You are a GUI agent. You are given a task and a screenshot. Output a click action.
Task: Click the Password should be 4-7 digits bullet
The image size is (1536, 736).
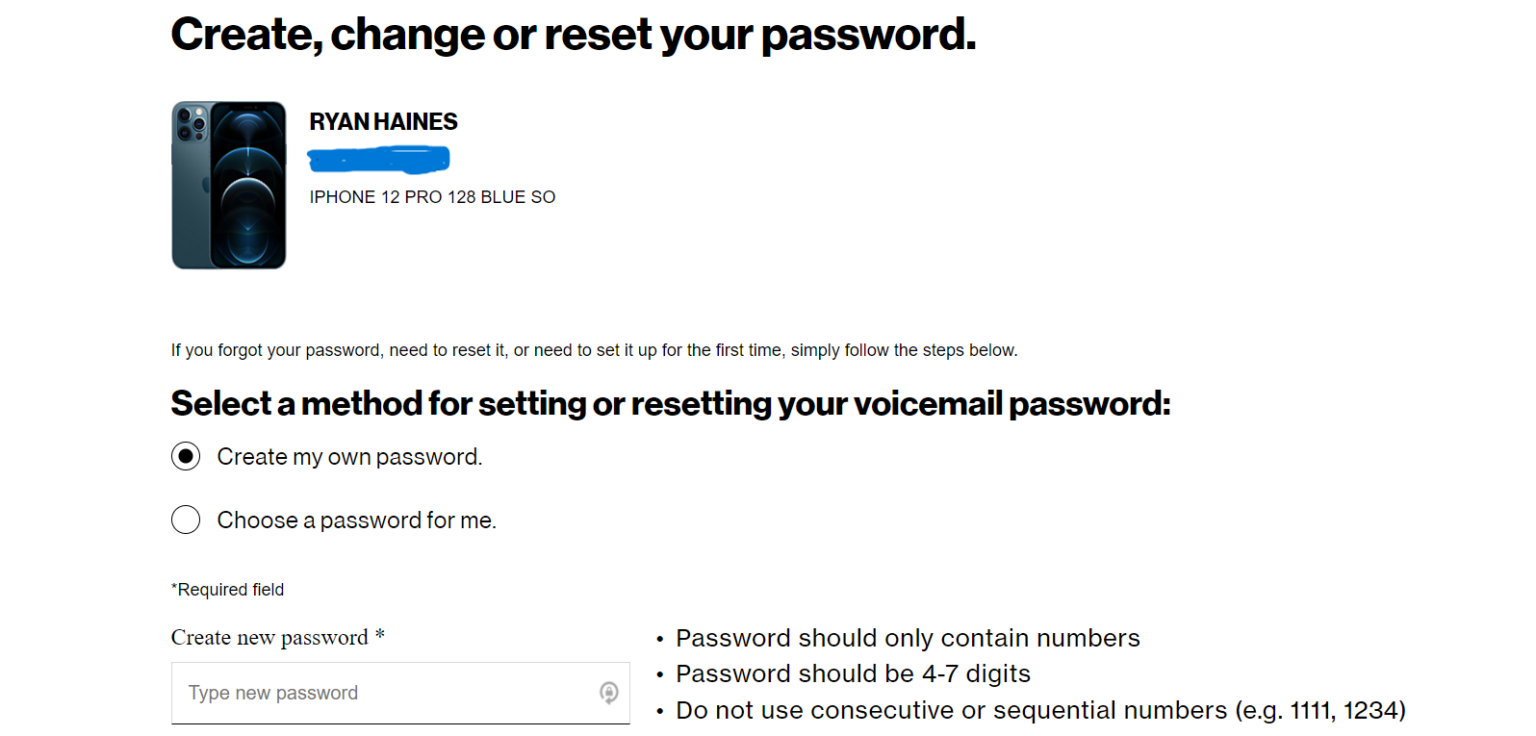(853, 673)
